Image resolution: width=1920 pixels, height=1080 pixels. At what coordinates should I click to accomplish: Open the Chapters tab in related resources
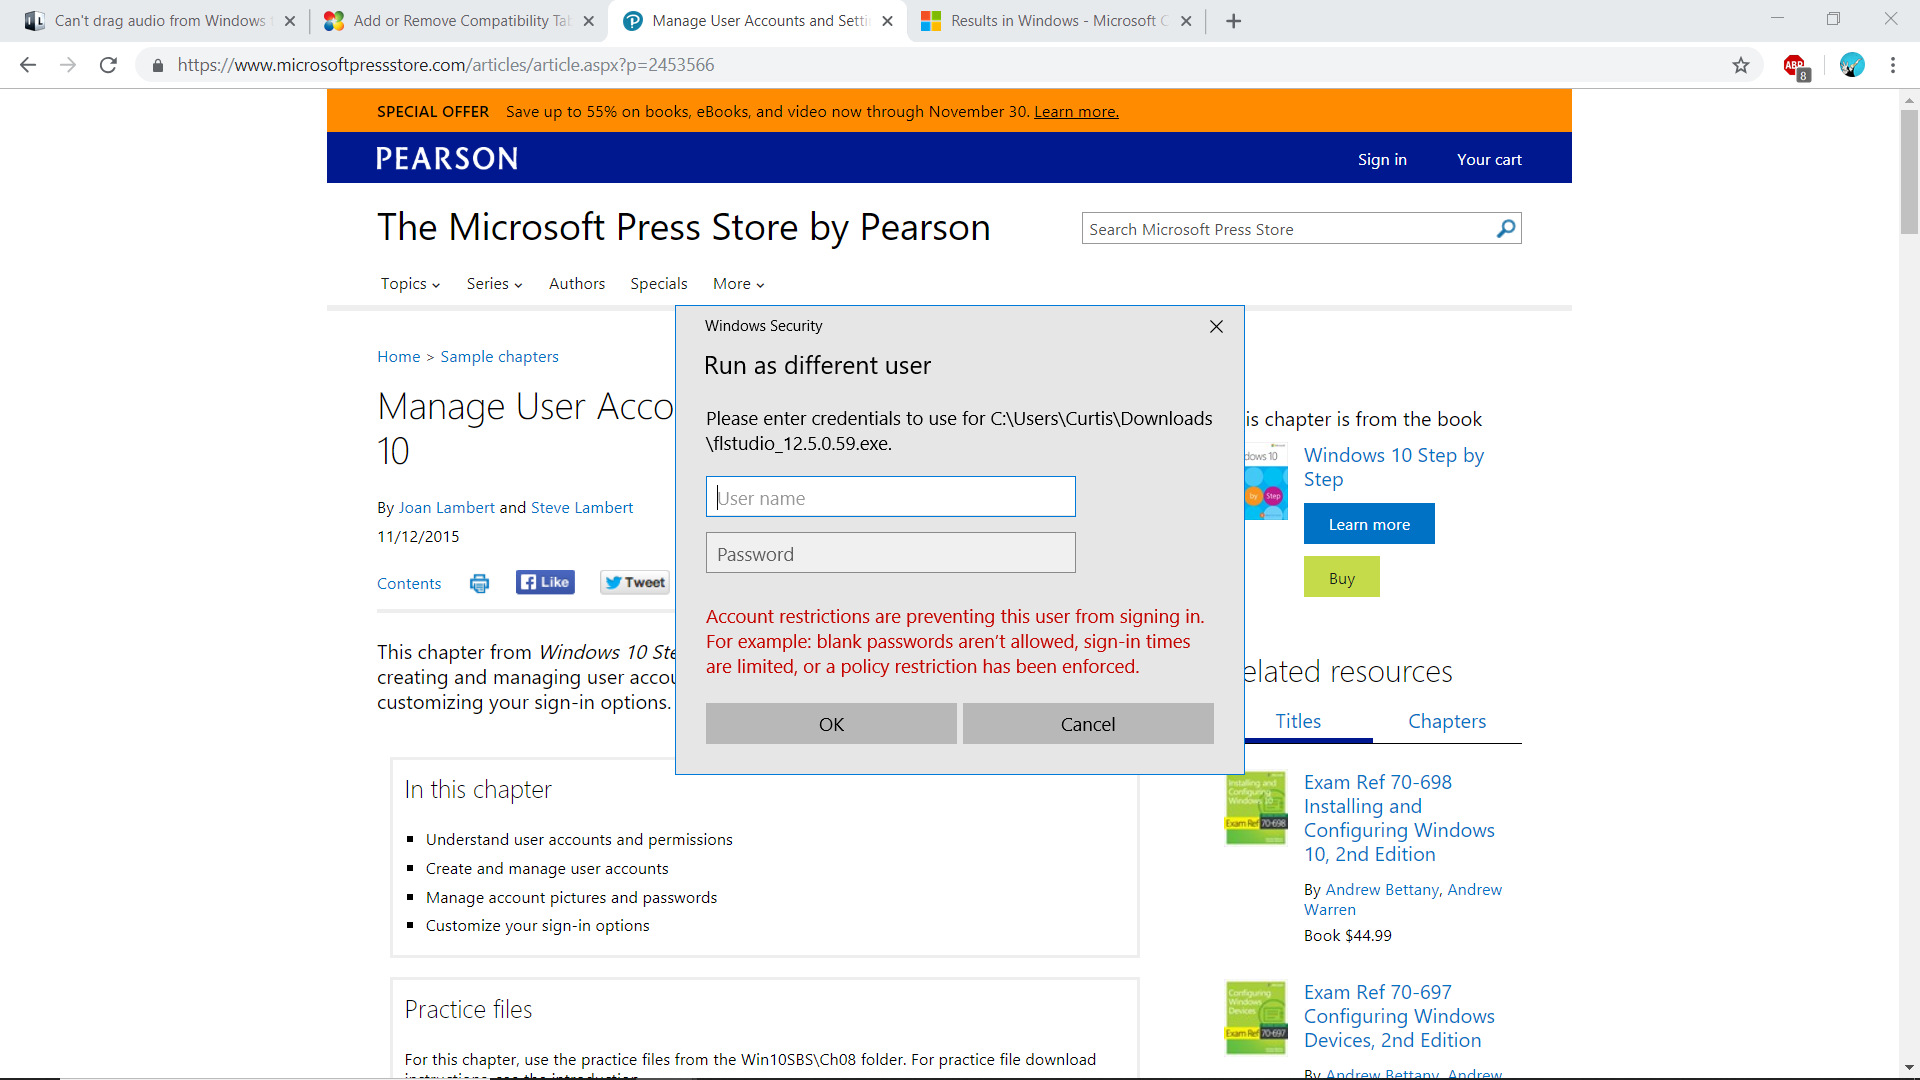coord(1447,721)
